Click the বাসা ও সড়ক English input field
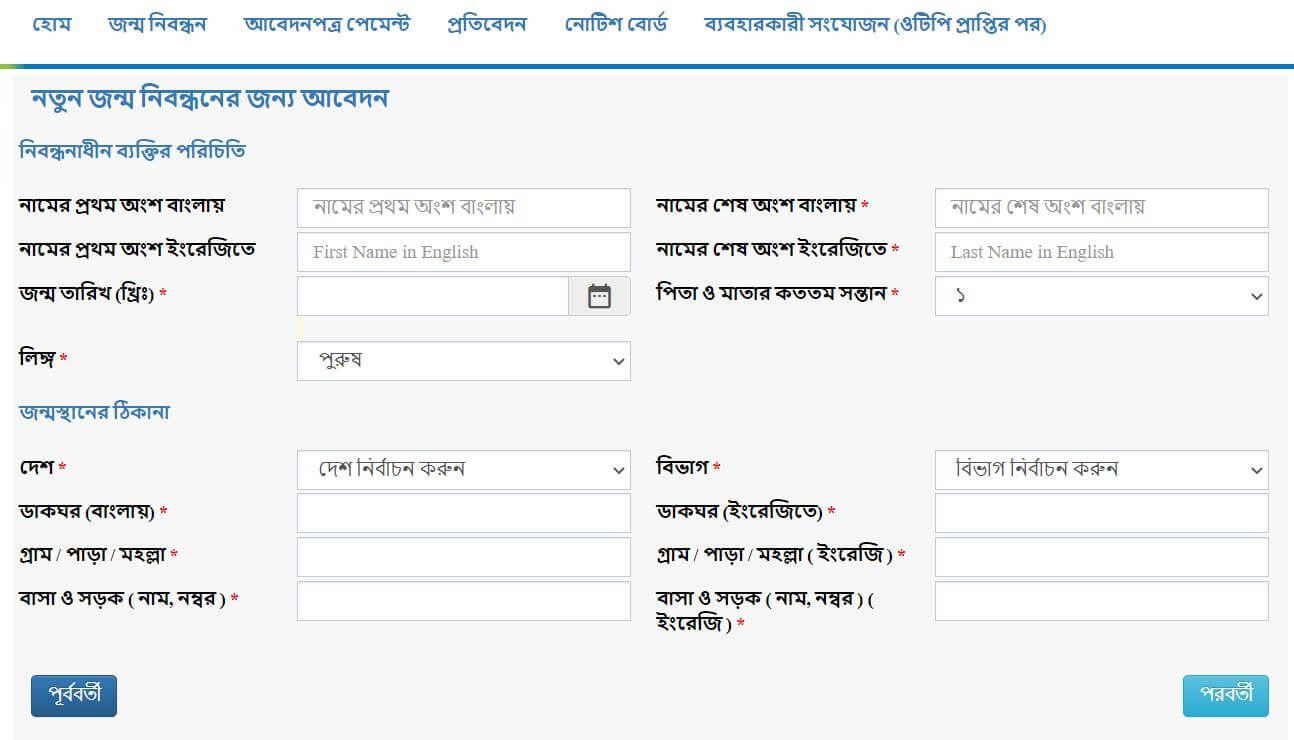The height and width of the screenshot is (740, 1294). (x=1100, y=600)
